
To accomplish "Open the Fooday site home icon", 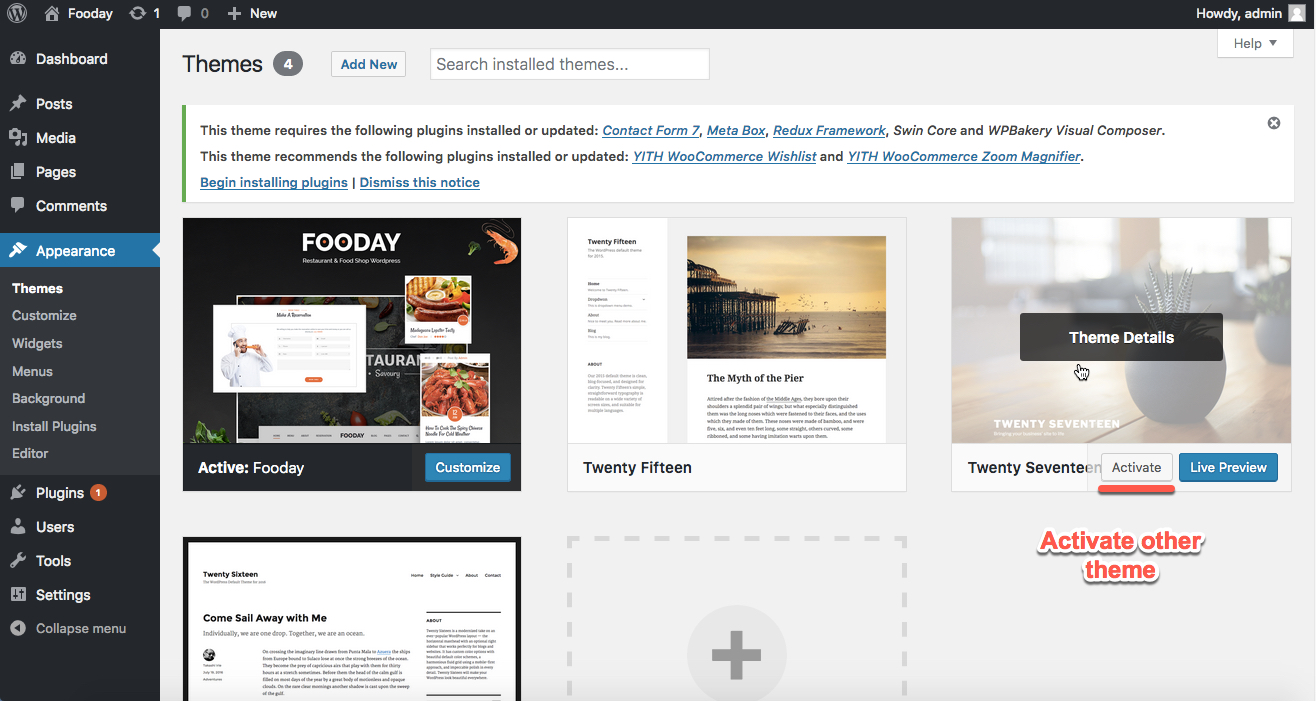I will pos(51,13).
